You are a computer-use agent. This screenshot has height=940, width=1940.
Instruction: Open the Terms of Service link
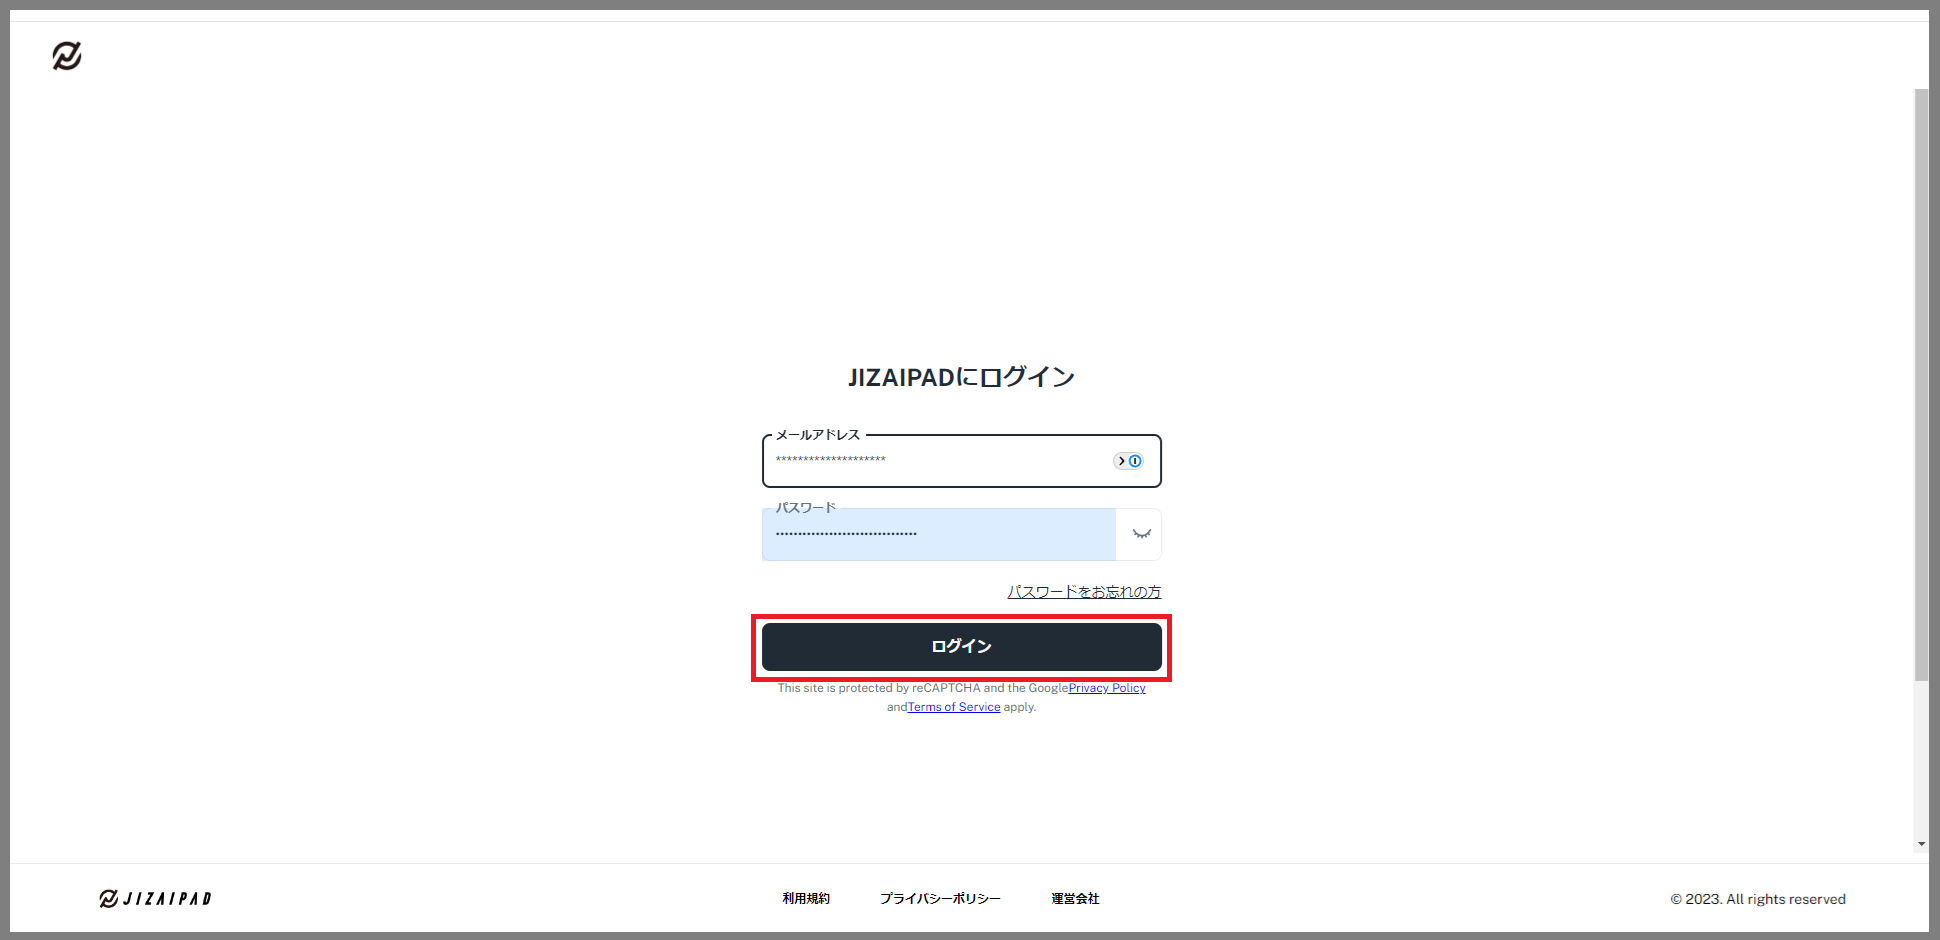coord(954,707)
